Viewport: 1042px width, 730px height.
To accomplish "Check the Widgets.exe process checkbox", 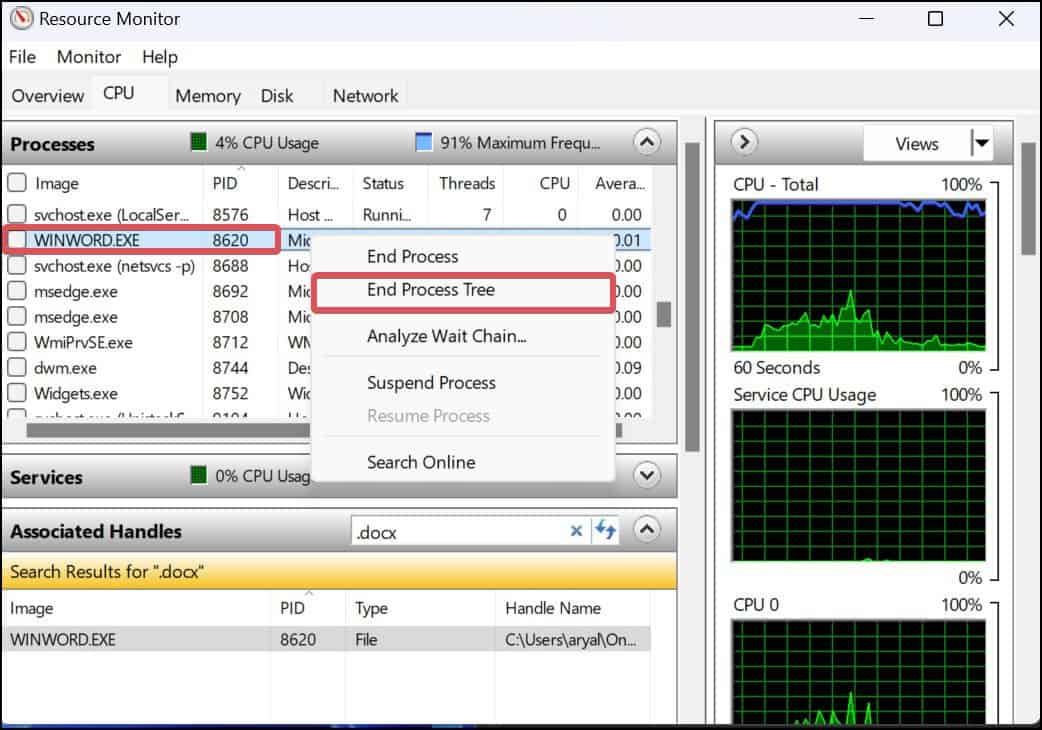I will click(x=17, y=393).
